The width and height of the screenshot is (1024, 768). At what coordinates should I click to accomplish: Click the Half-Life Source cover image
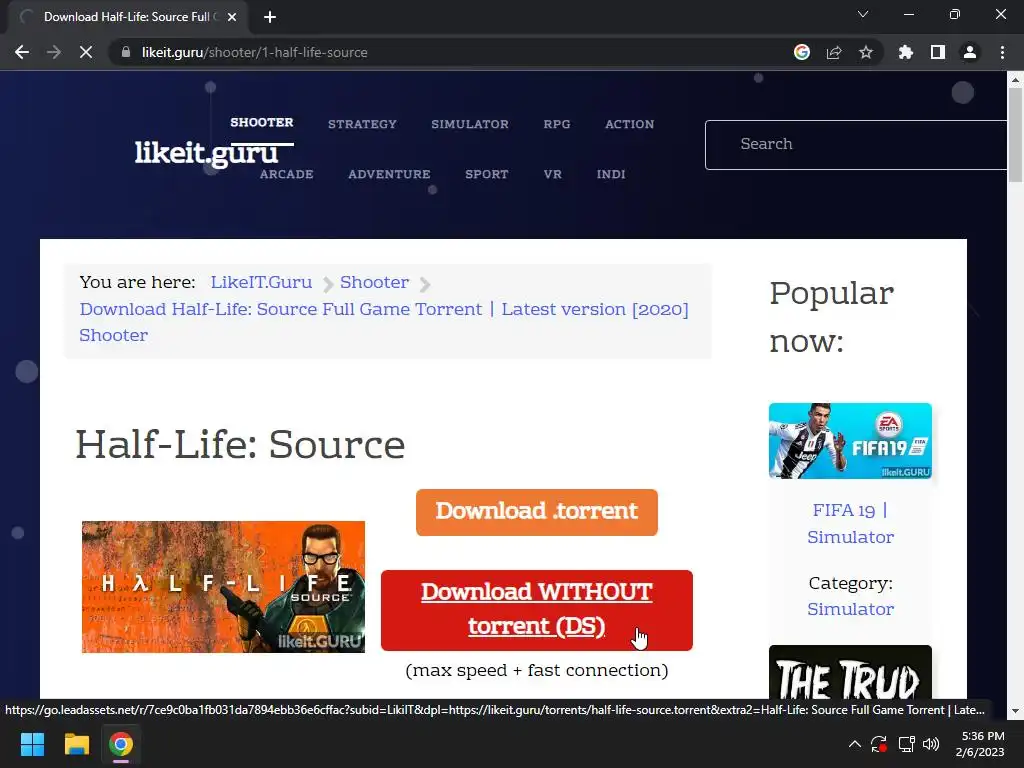pos(223,586)
